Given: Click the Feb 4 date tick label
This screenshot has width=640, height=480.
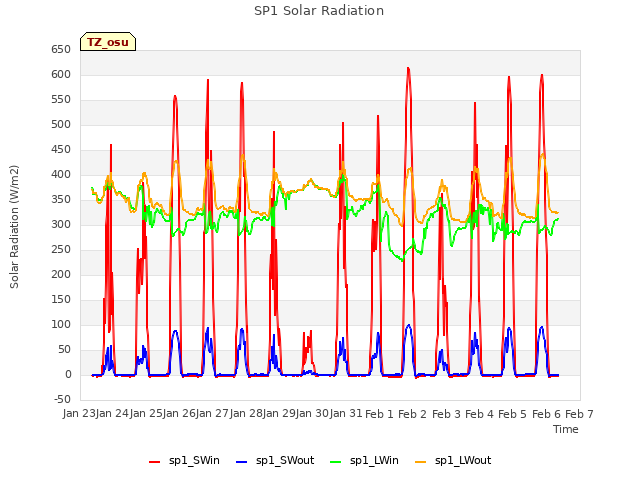Looking at the screenshot, I should click(479, 414).
